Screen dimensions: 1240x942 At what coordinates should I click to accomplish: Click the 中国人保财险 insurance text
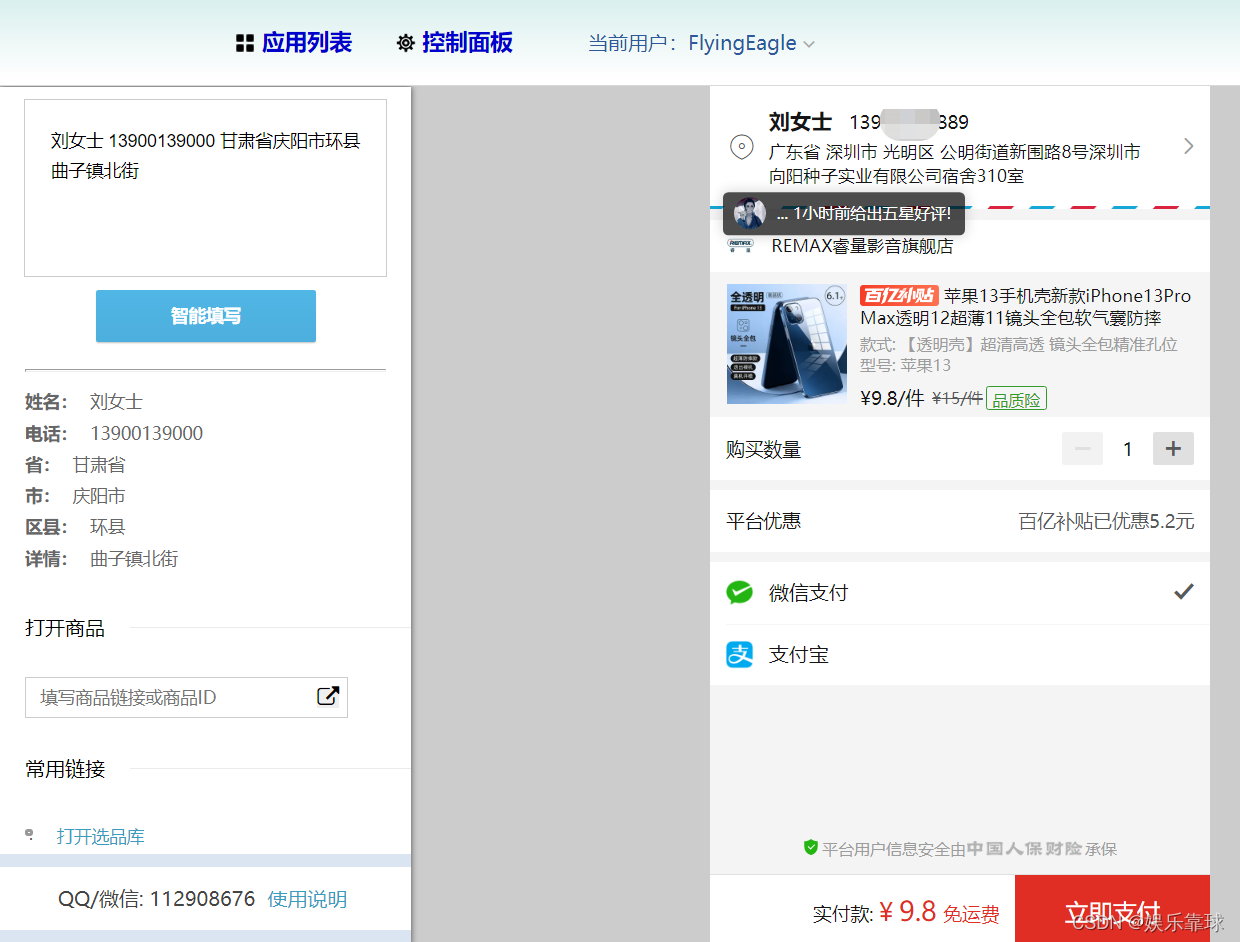coord(1025,849)
